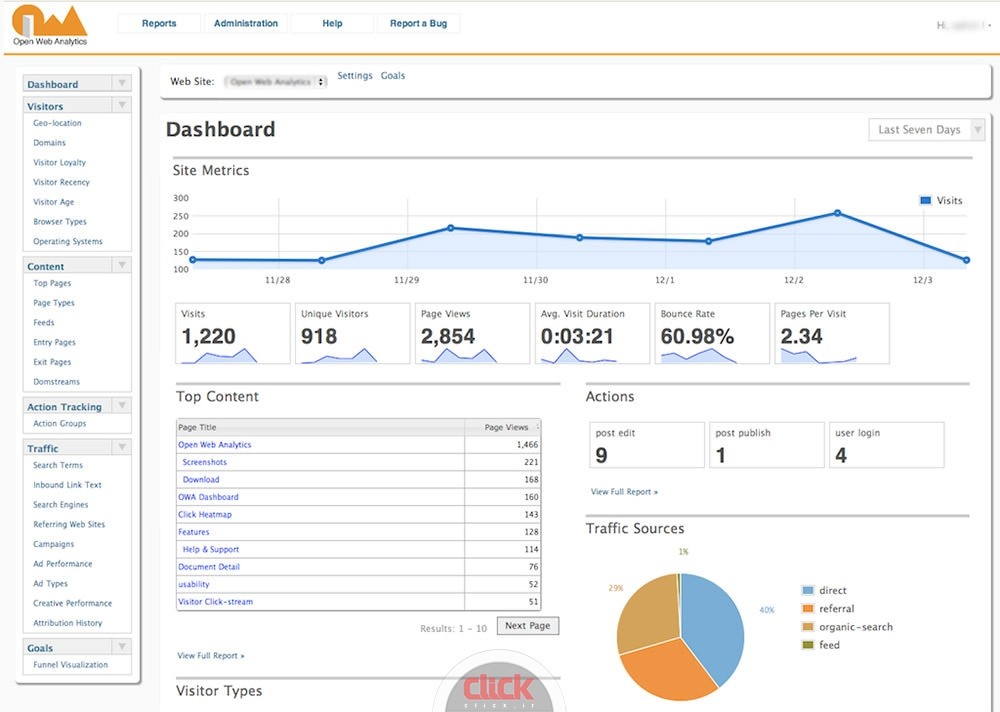Viewport: 1000px width, 712px height.
Task: Open the Last Seven Days date dropdown
Action: coord(927,130)
